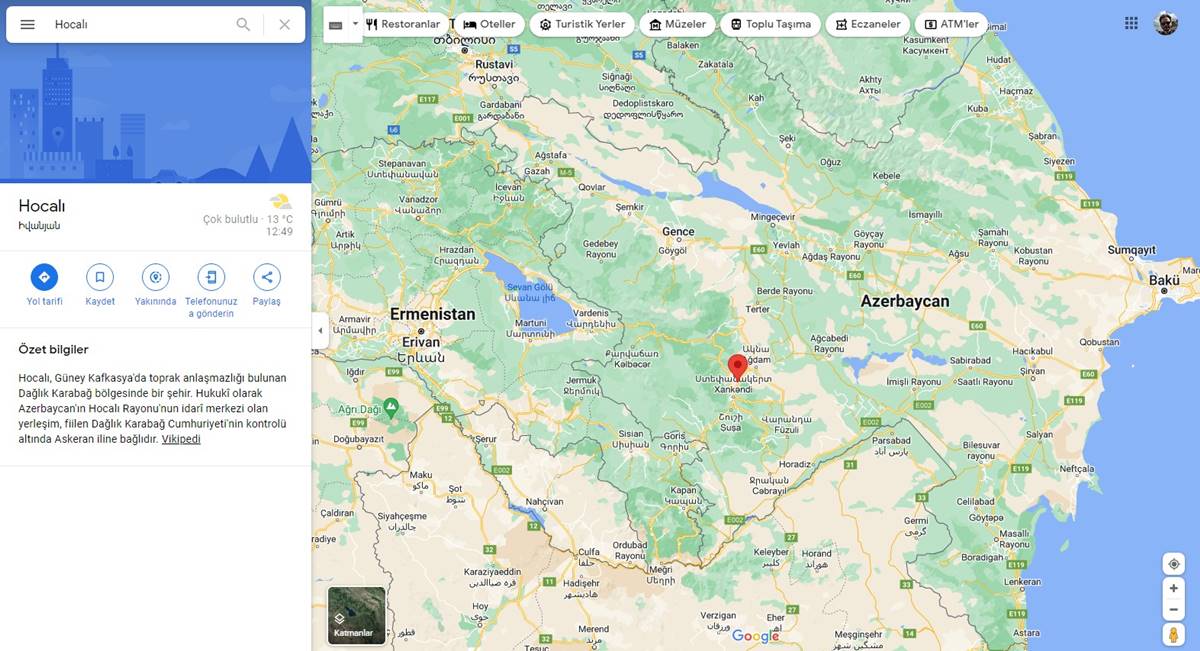Click the search magnifier icon
This screenshot has height=651, width=1200.
[243, 24]
